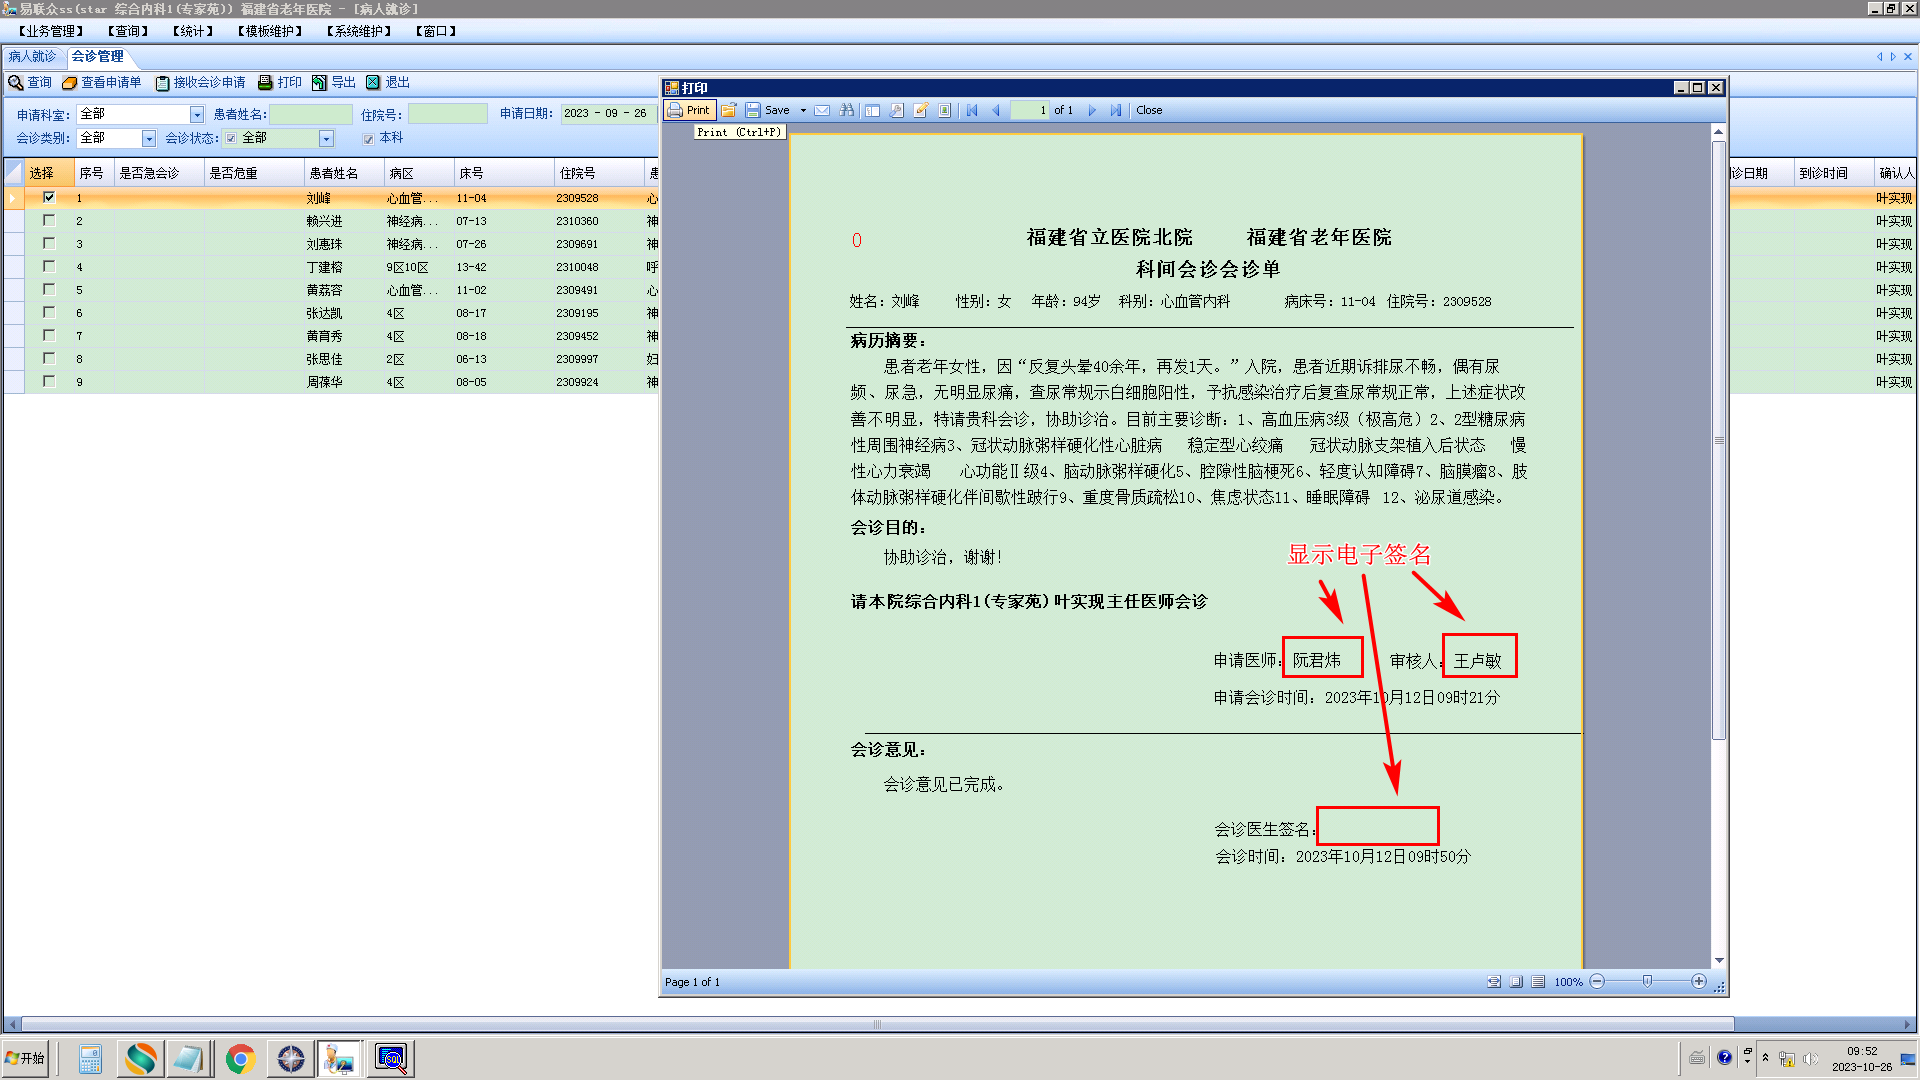Expand the 申请科室 dropdown
The image size is (1920, 1080).
click(x=197, y=115)
